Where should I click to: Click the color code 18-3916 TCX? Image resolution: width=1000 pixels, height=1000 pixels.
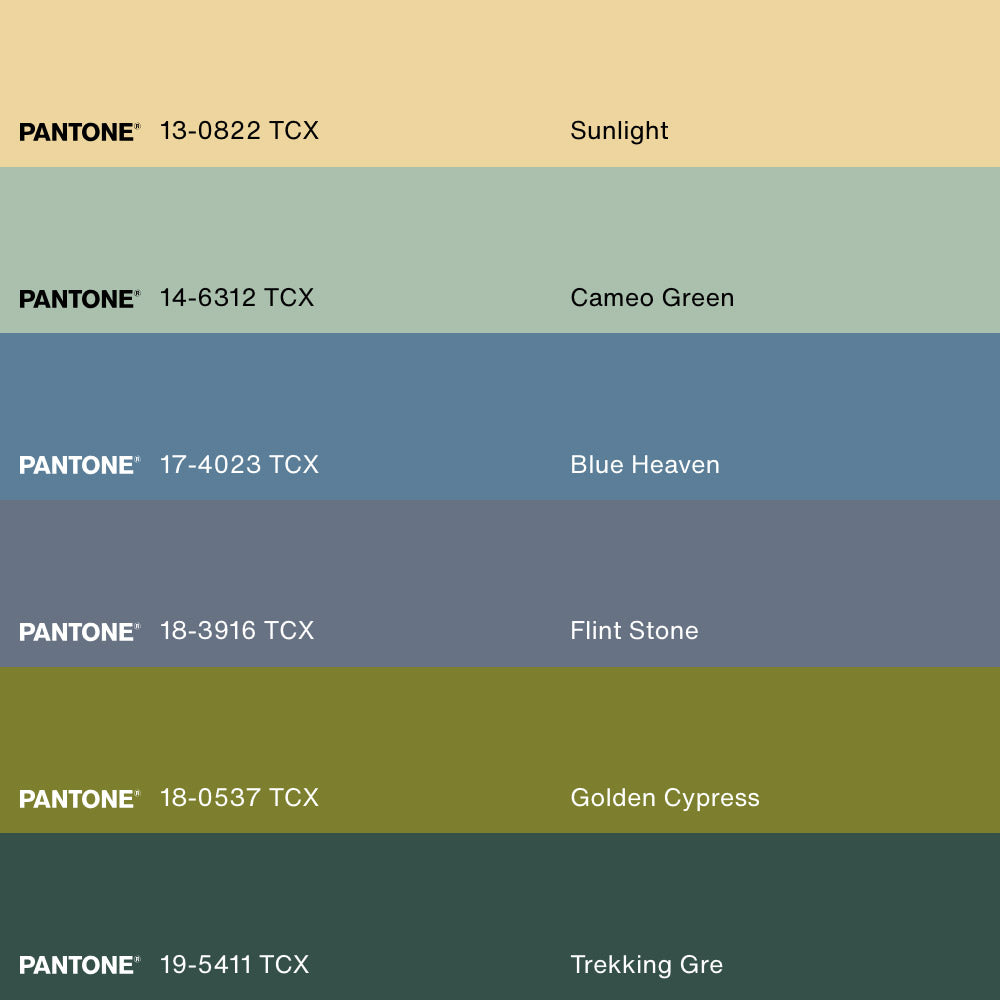[237, 631]
